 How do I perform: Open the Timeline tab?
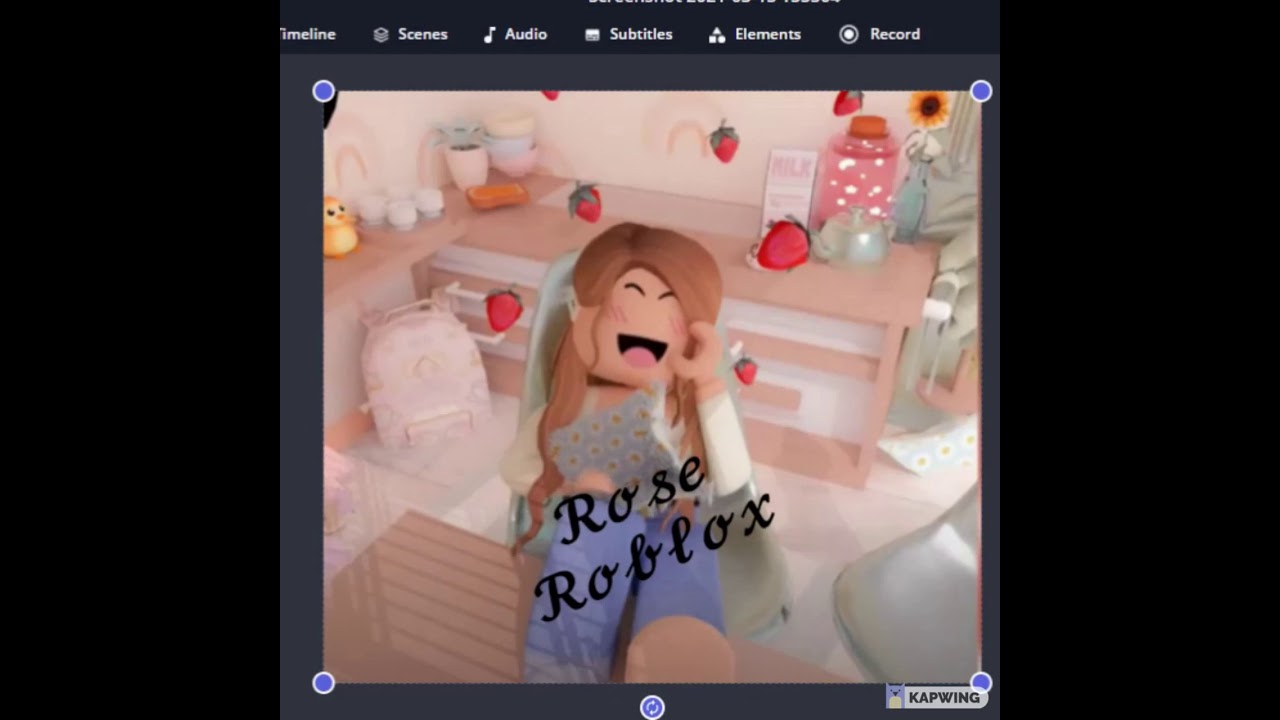pyautogui.click(x=308, y=34)
